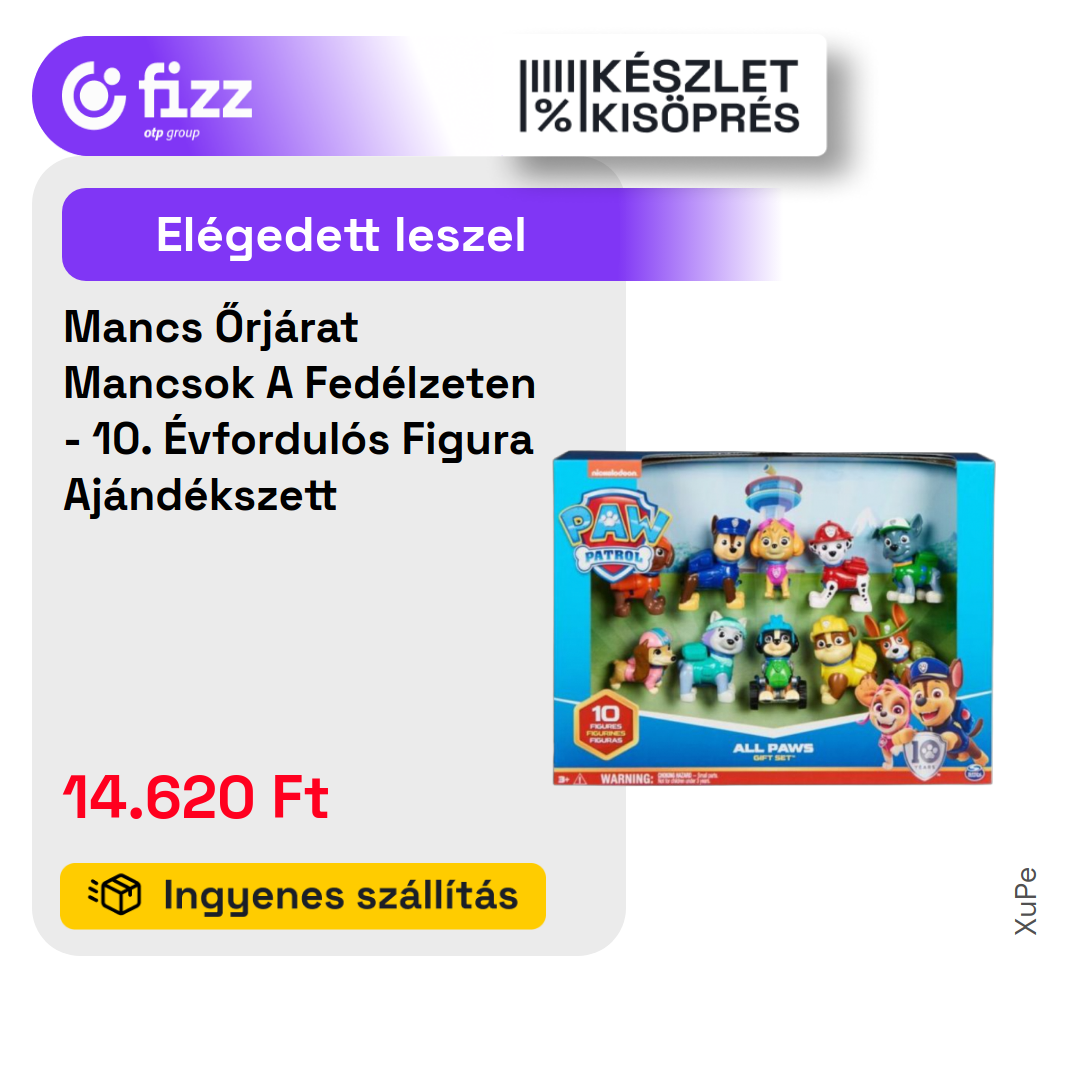Click the XuPe vertical label
Screen dimensions: 1080x1080
(1026, 901)
